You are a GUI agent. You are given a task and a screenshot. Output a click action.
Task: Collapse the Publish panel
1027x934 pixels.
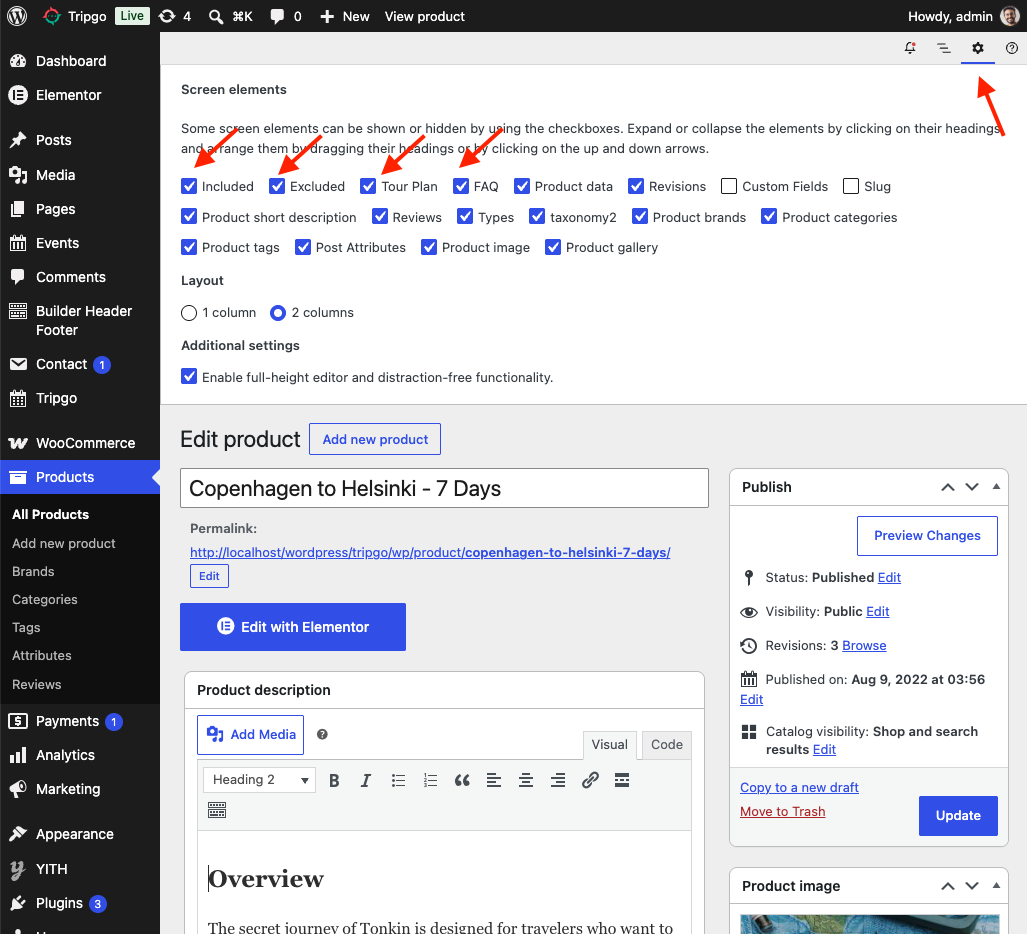point(996,487)
